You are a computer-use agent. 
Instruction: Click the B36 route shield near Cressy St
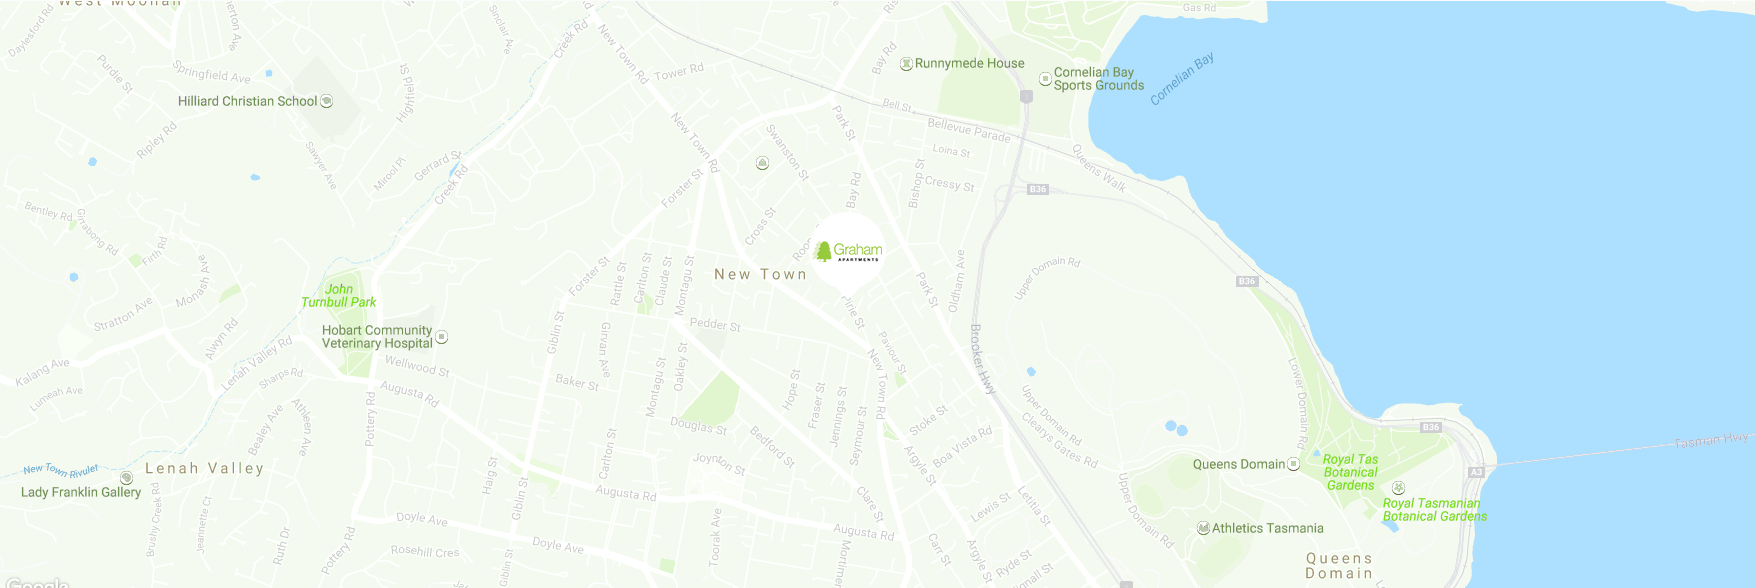pos(1038,189)
